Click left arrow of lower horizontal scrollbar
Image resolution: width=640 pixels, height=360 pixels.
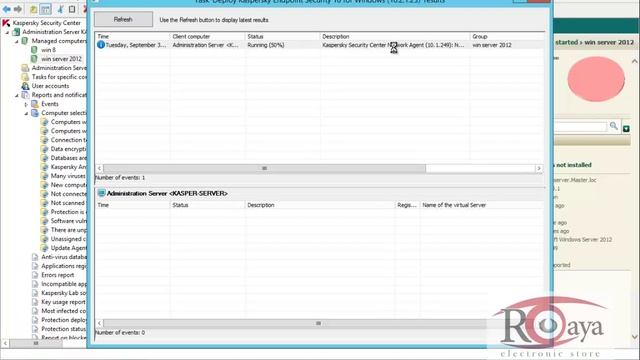(x=100, y=323)
